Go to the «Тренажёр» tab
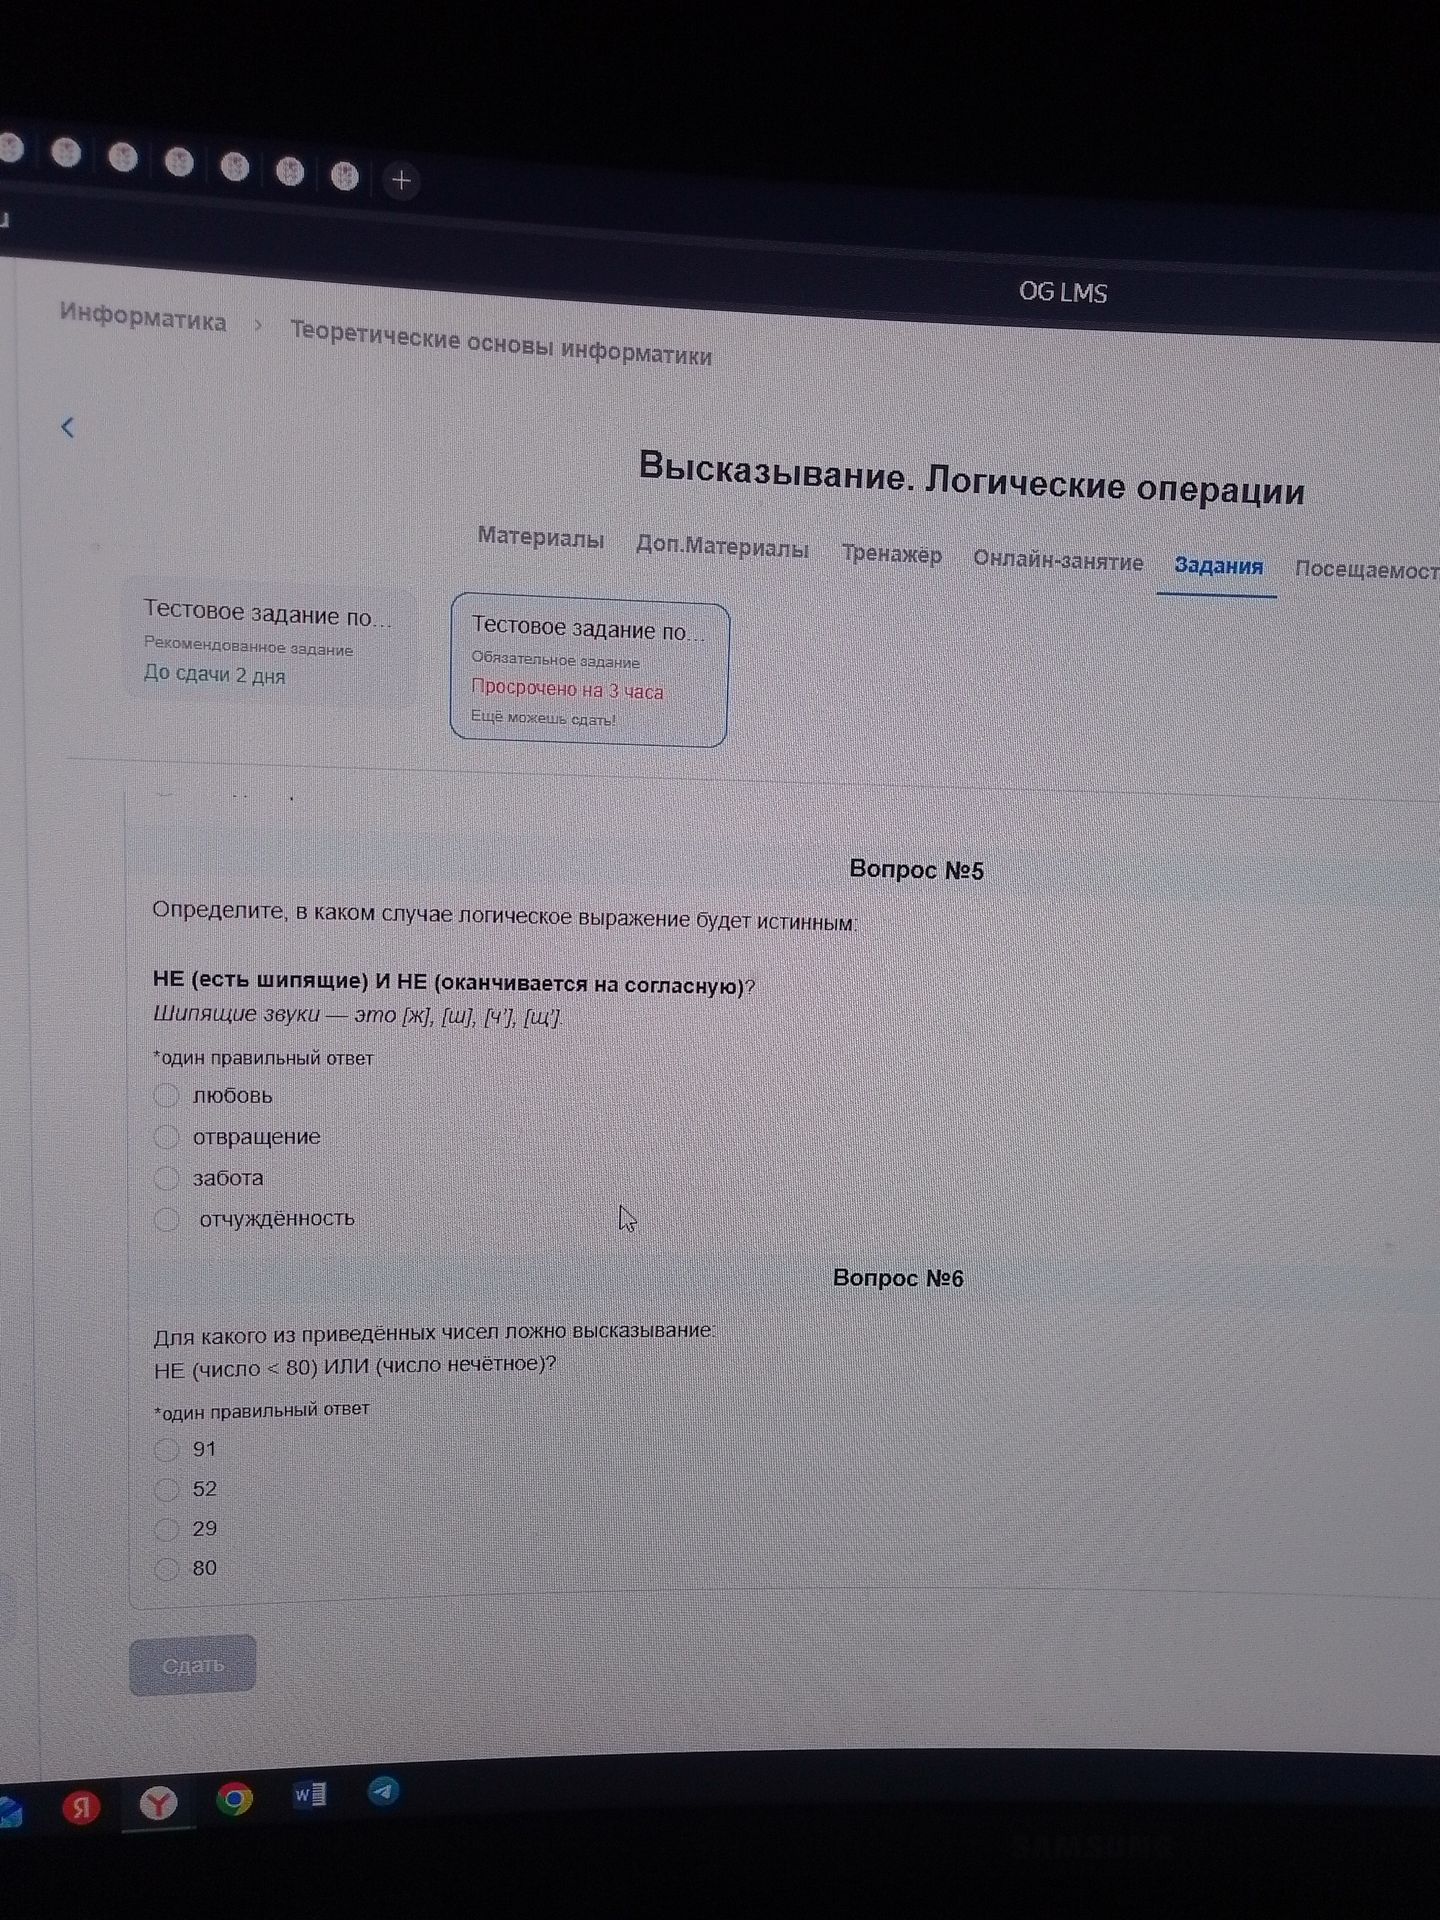Screen dimensions: 1440x1920 pyautogui.click(x=891, y=554)
